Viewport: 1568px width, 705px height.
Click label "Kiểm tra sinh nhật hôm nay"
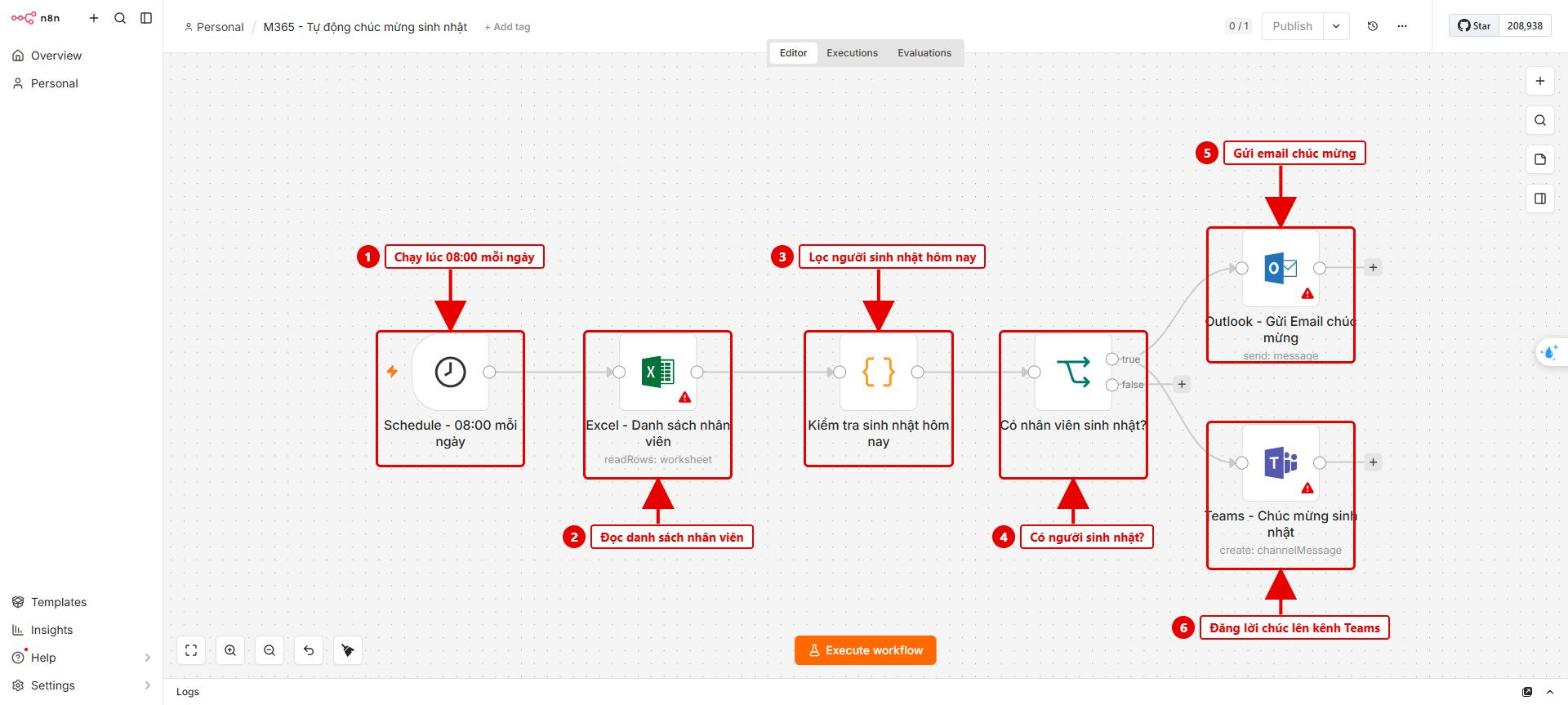[878, 433]
